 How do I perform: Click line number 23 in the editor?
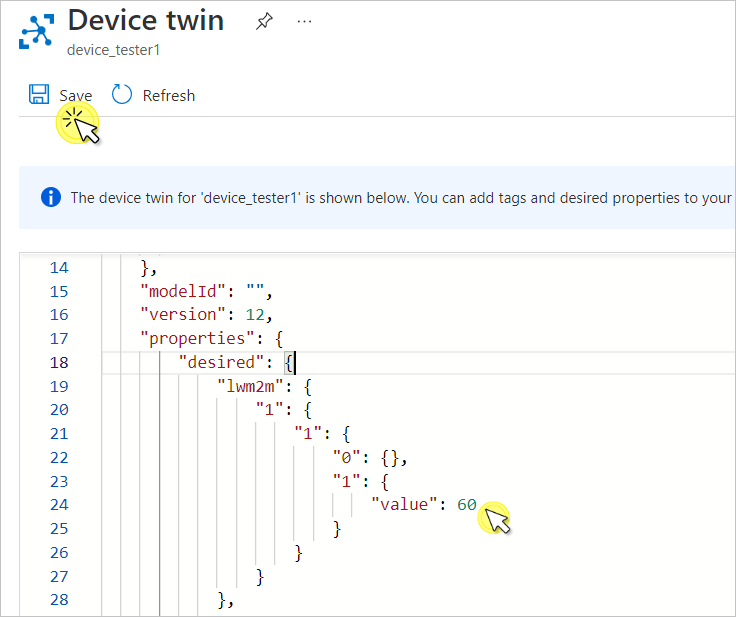pyautogui.click(x=59, y=482)
